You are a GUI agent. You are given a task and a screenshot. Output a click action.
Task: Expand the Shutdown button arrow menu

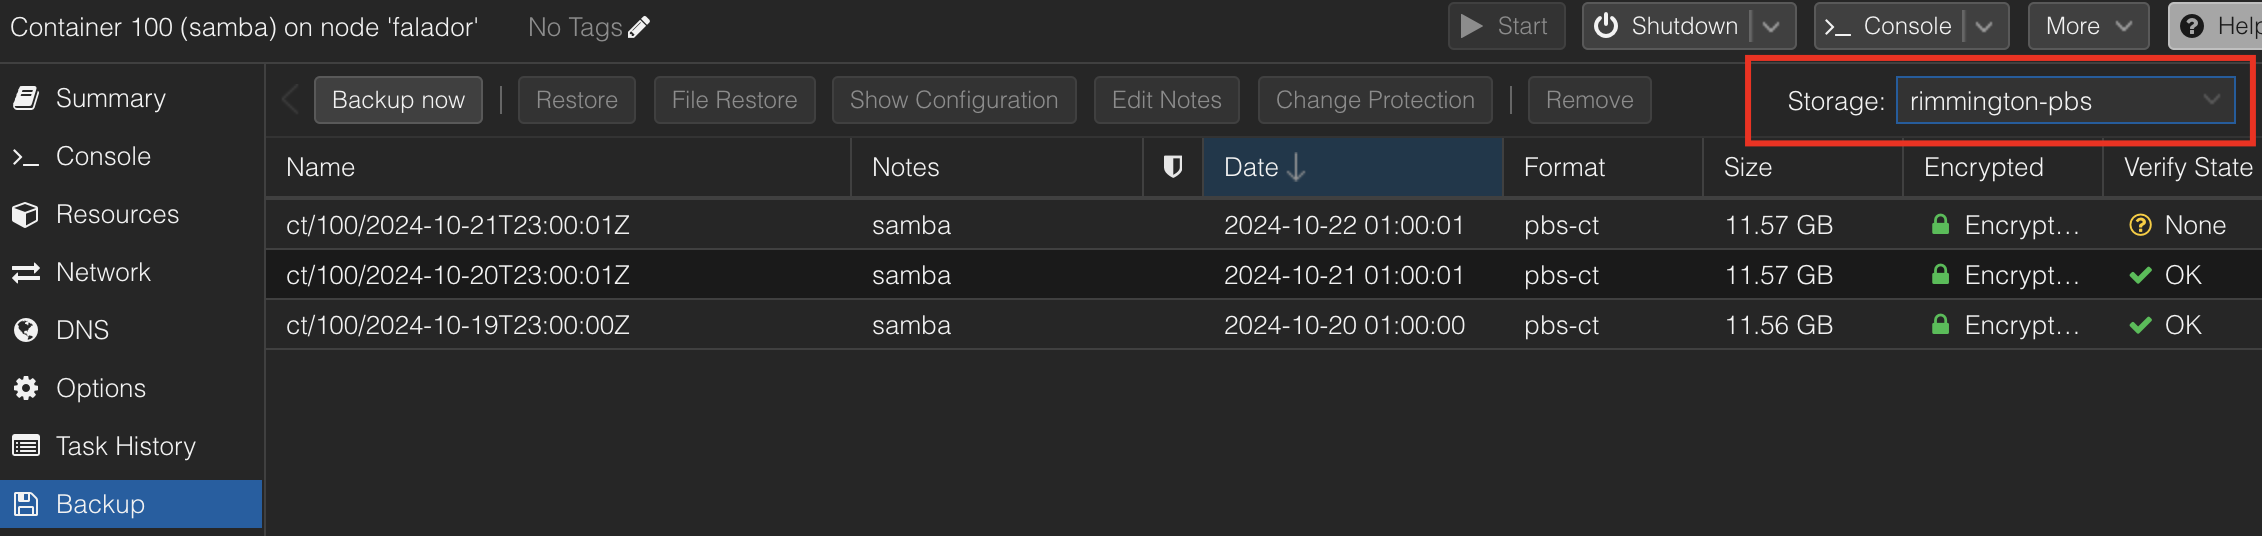(1771, 26)
